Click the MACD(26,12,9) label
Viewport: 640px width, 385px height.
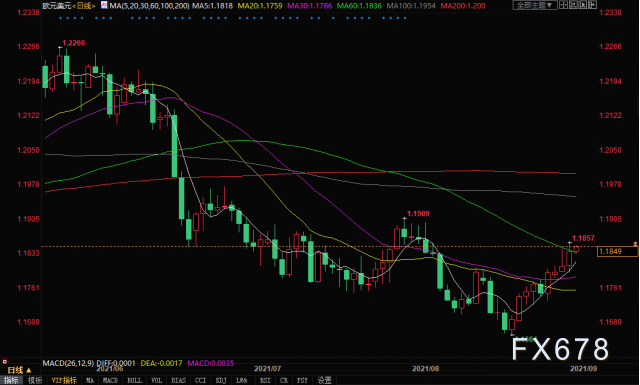68,363
